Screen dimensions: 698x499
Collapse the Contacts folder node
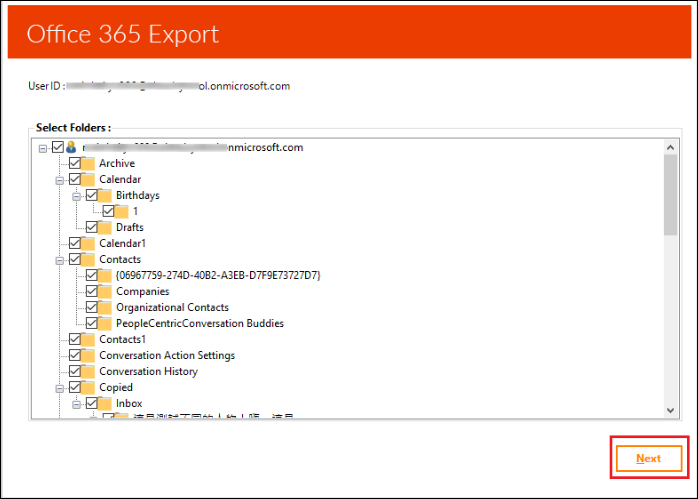pyautogui.click(x=60, y=261)
